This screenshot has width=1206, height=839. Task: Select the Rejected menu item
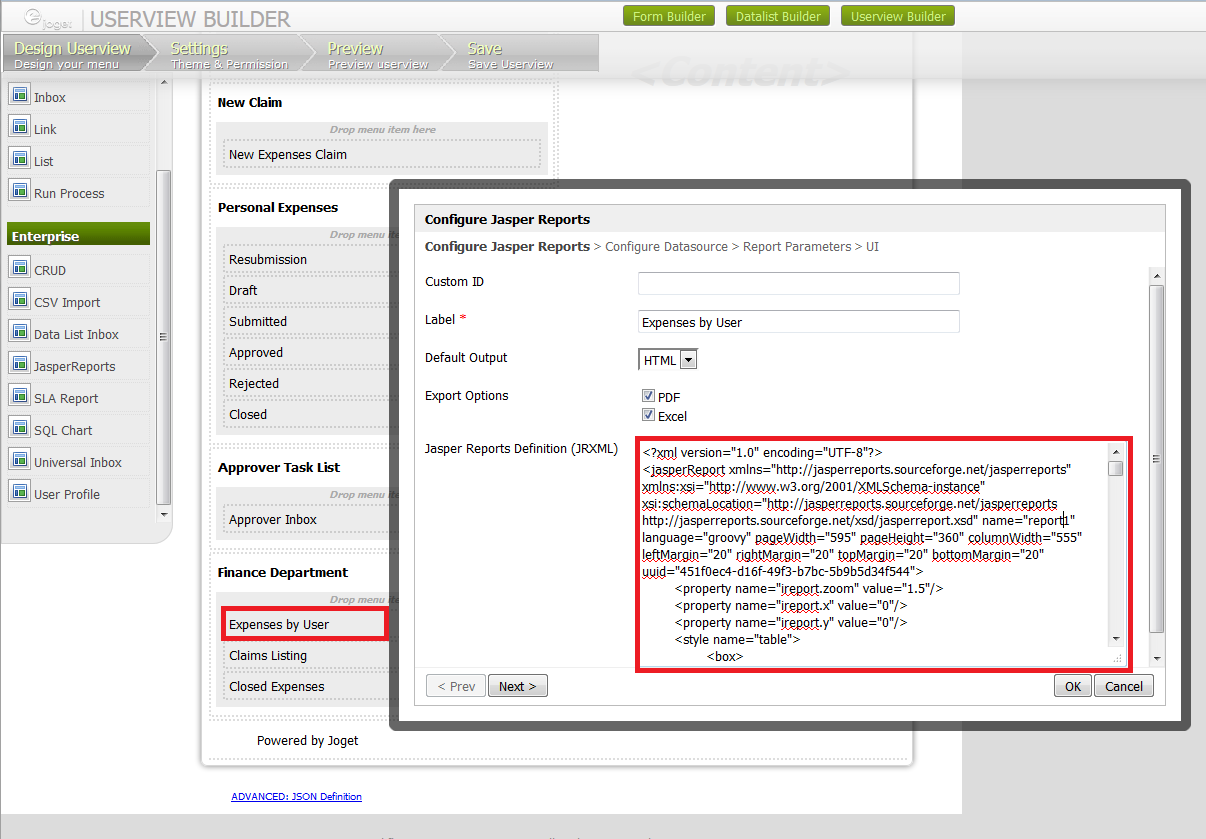[x=306, y=383]
